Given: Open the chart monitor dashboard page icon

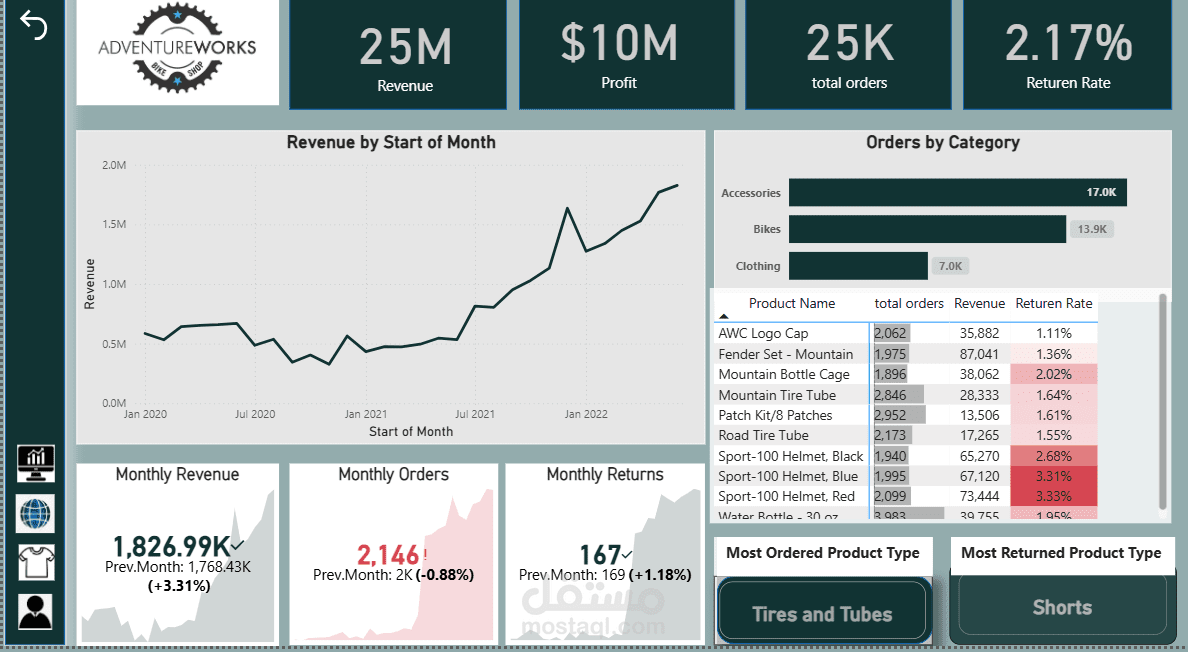Looking at the screenshot, I should pos(36,463).
